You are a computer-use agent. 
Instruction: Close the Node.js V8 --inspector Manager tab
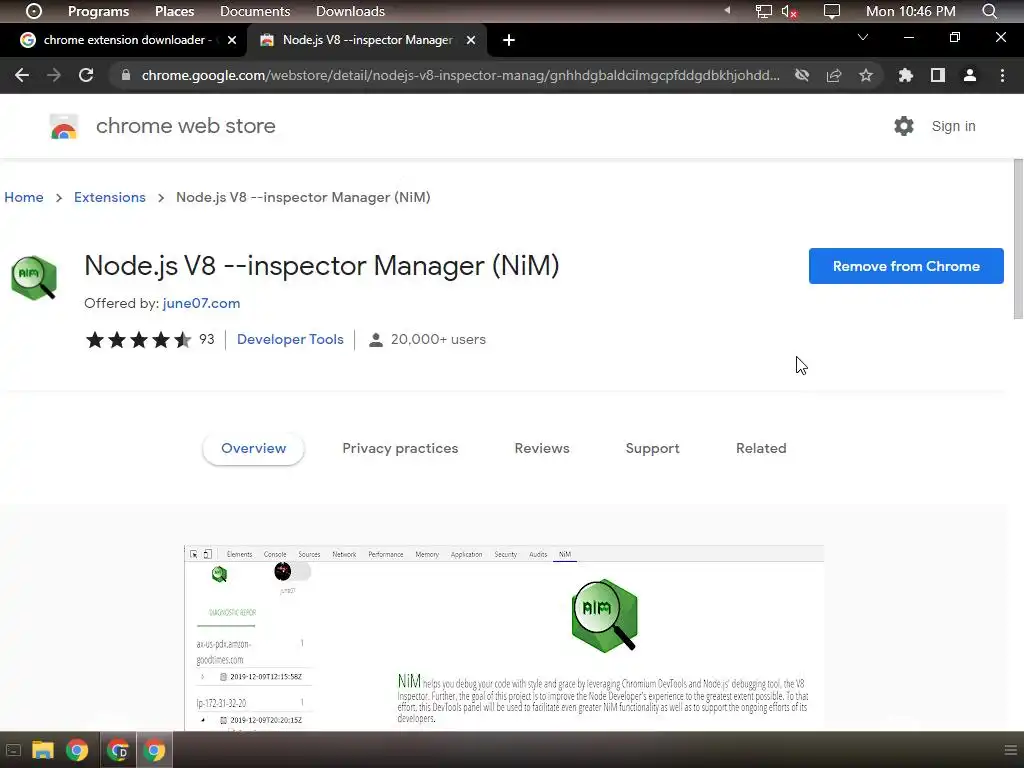471,40
